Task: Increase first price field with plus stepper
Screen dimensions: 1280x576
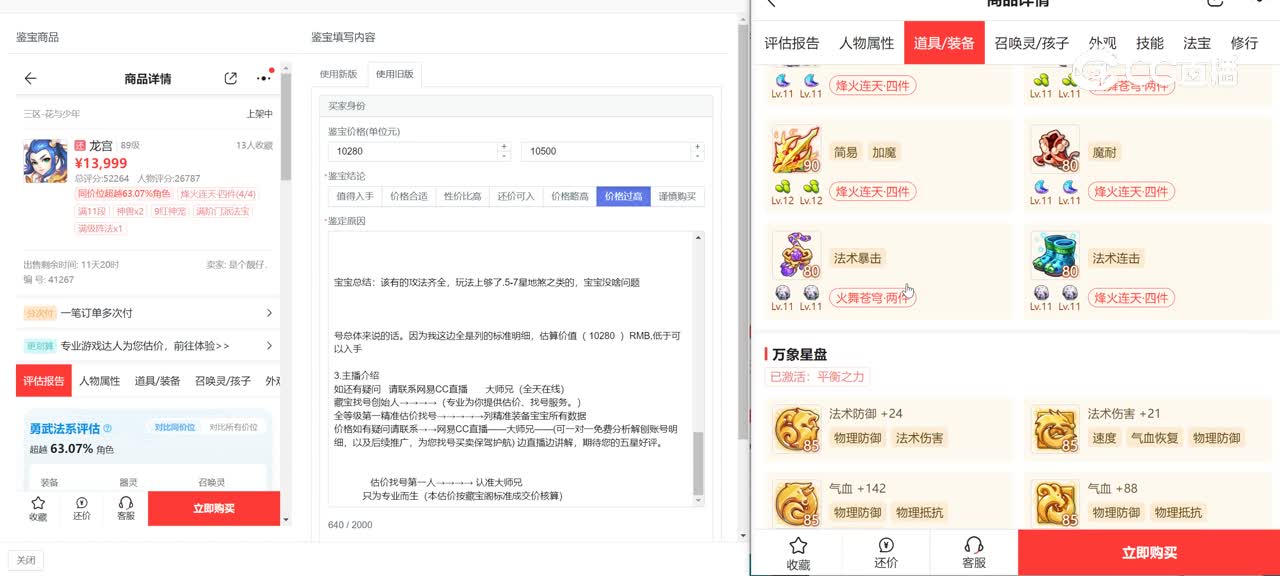Action: [503, 146]
